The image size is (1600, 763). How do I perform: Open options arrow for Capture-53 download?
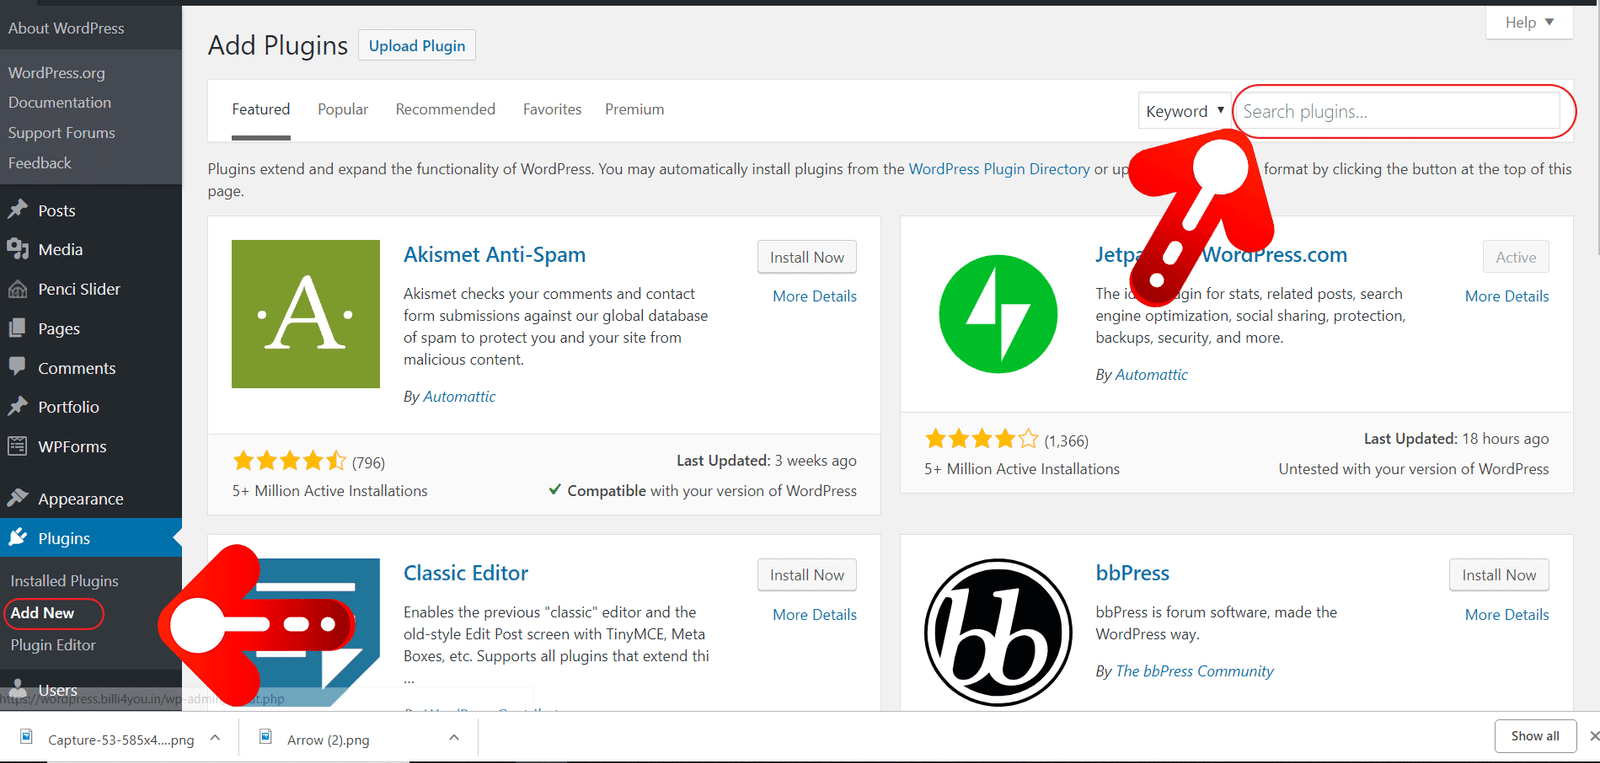click(x=215, y=738)
